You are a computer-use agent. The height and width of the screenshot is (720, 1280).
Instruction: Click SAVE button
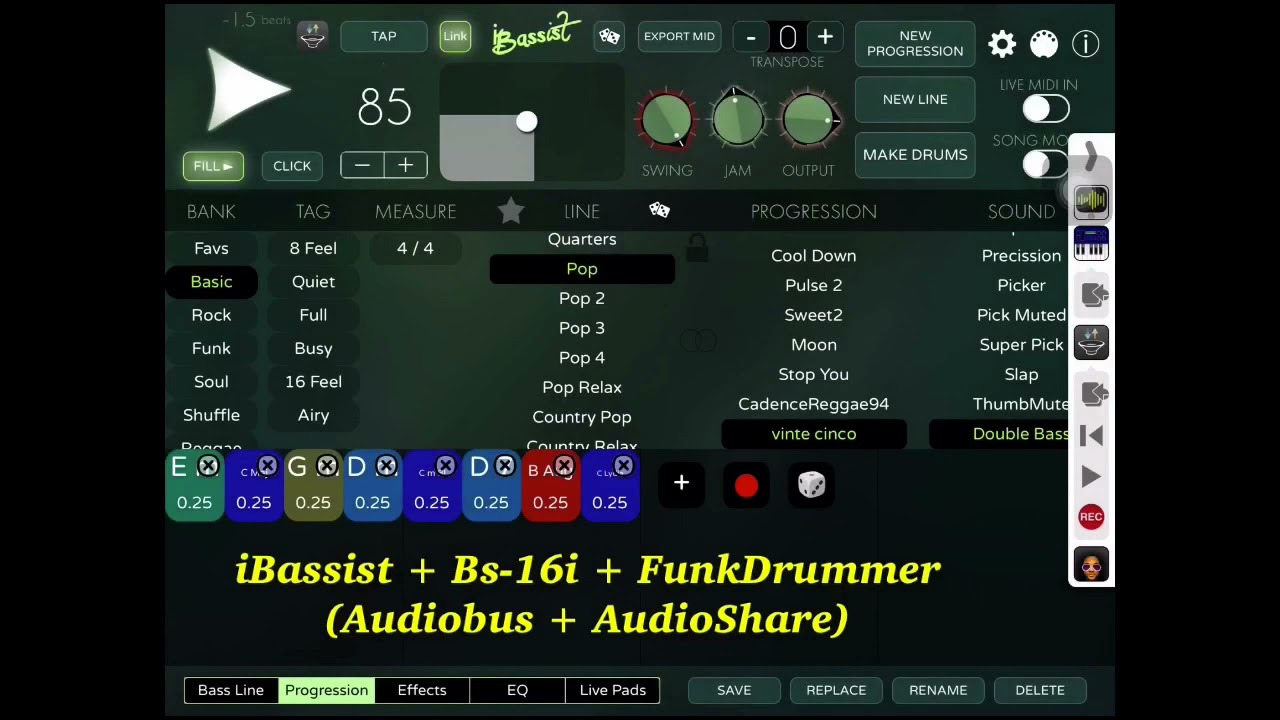click(734, 690)
